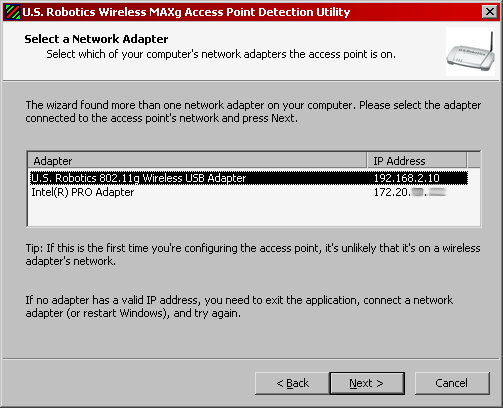Select the Intel(R) PRO Adapter row

249,192
